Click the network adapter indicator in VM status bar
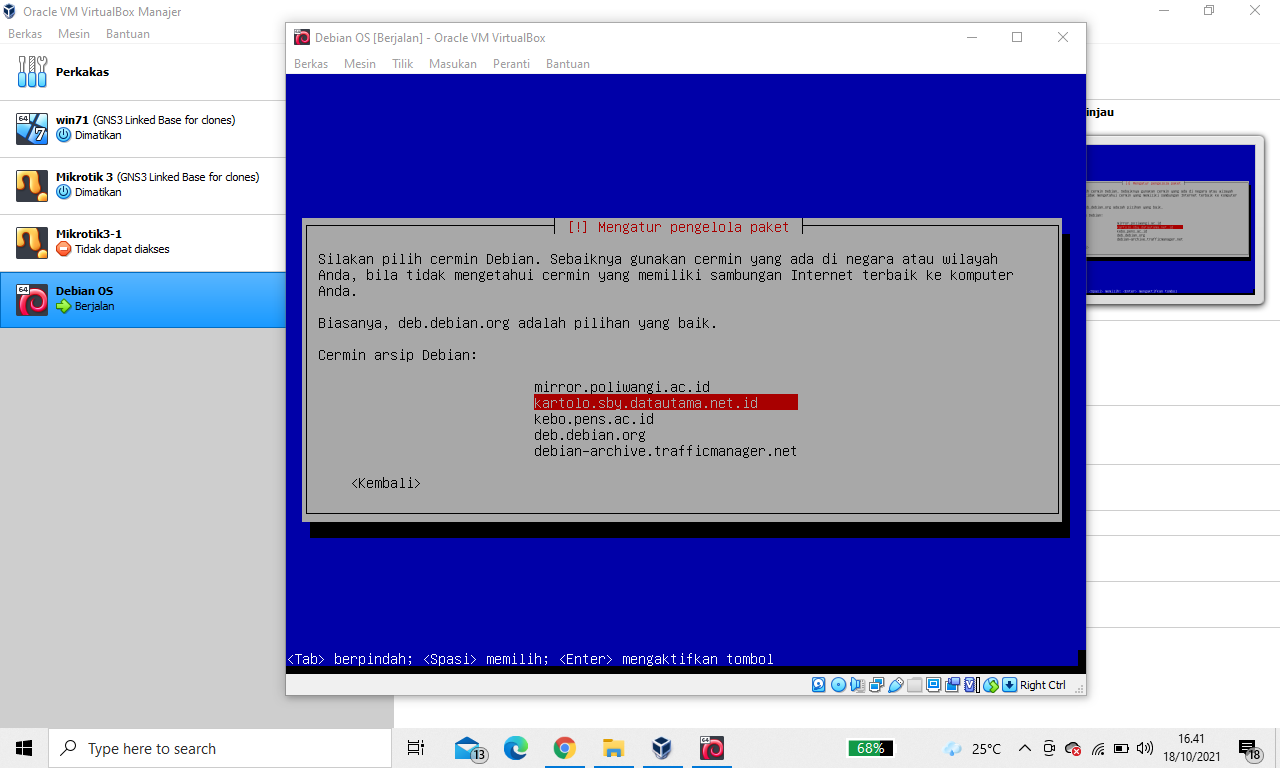Viewport: 1280px width, 768px height. [x=876, y=685]
